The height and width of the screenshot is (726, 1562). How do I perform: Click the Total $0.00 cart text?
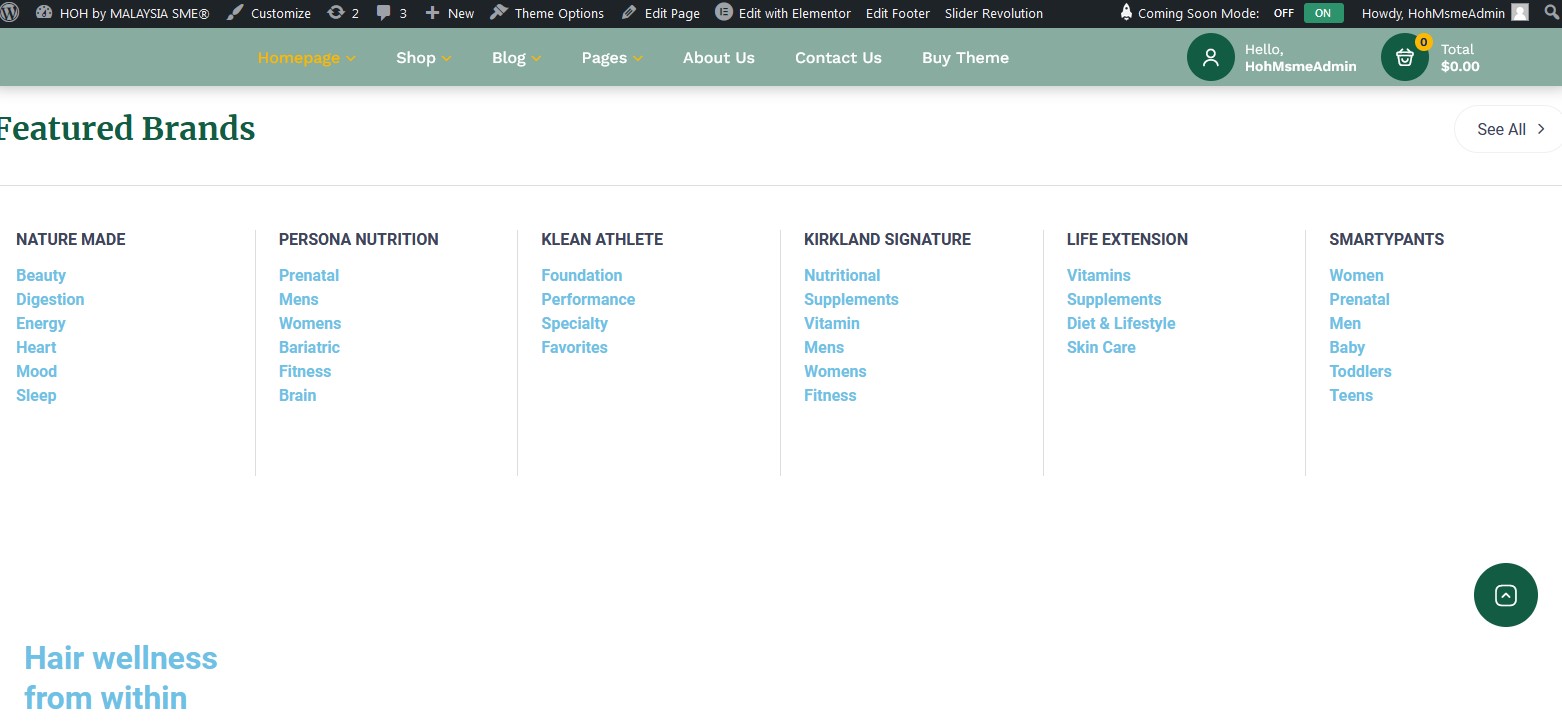point(1460,57)
